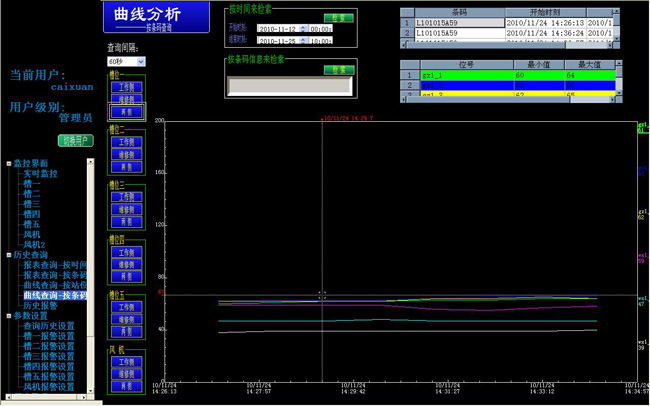Click the barcode search input box
650x406 pixels.
coord(289,86)
